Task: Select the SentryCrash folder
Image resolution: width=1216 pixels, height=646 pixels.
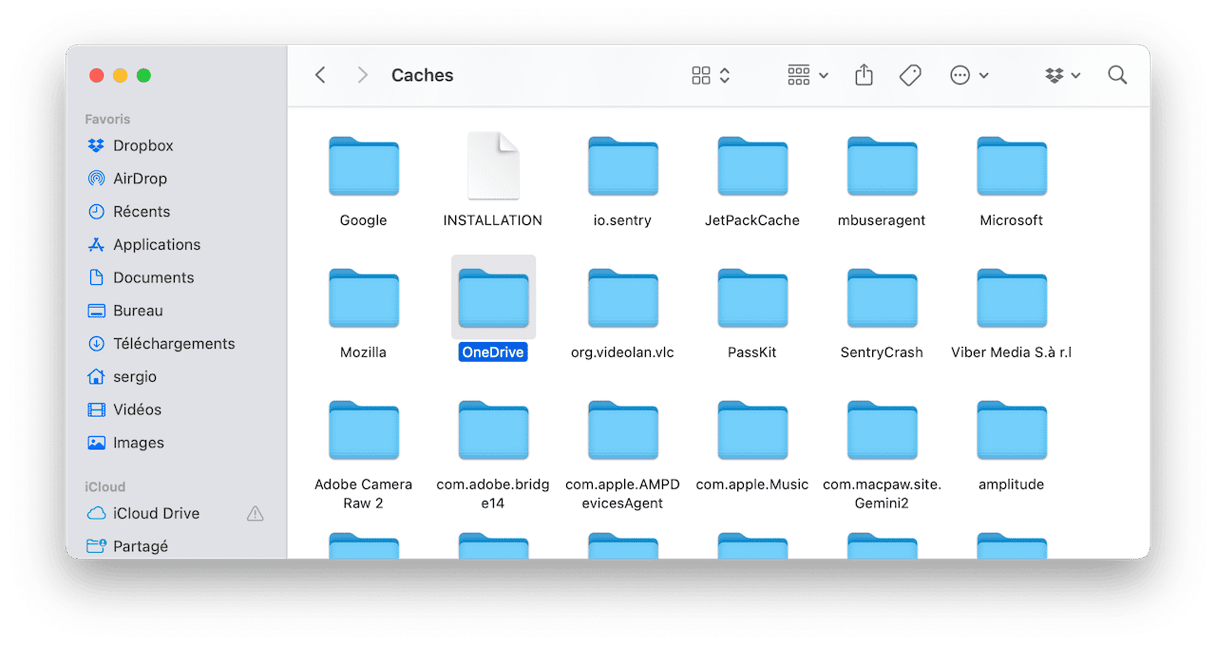Action: pos(882,298)
